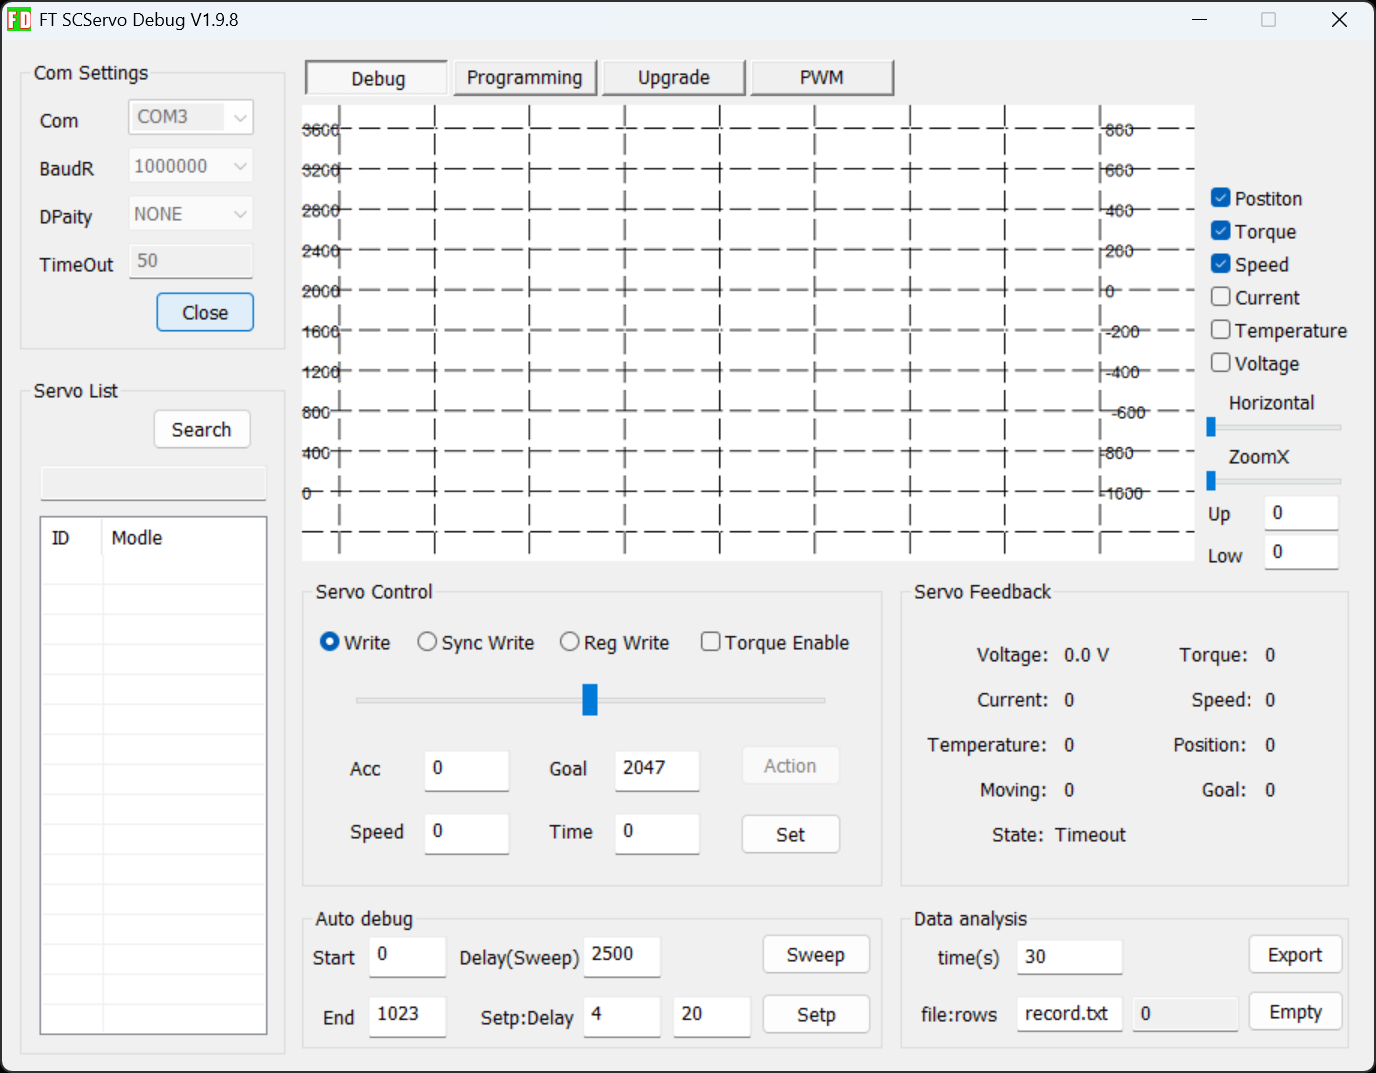Image resolution: width=1376 pixels, height=1073 pixels.
Task: Switch to the Debug tab
Action: click(x=377, y=78)
